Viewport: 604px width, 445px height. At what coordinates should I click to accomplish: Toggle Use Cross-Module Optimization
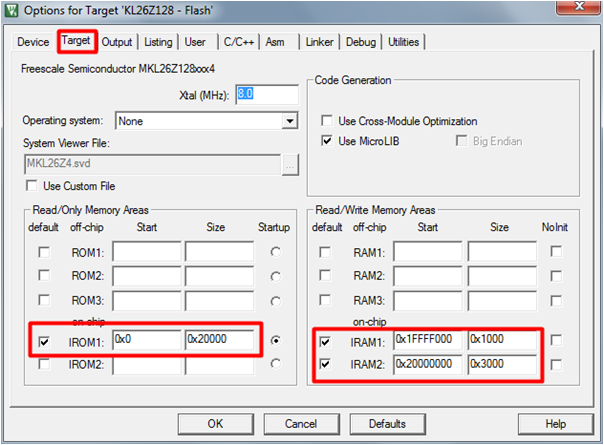pyautogui.click(x=327, y=121)
